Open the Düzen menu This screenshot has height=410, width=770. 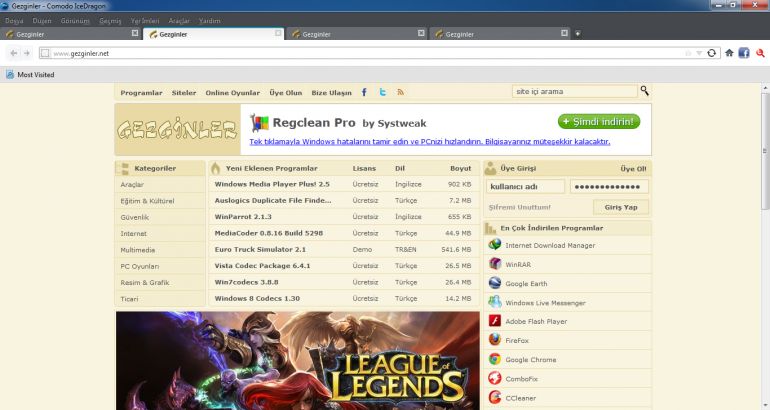42,21
